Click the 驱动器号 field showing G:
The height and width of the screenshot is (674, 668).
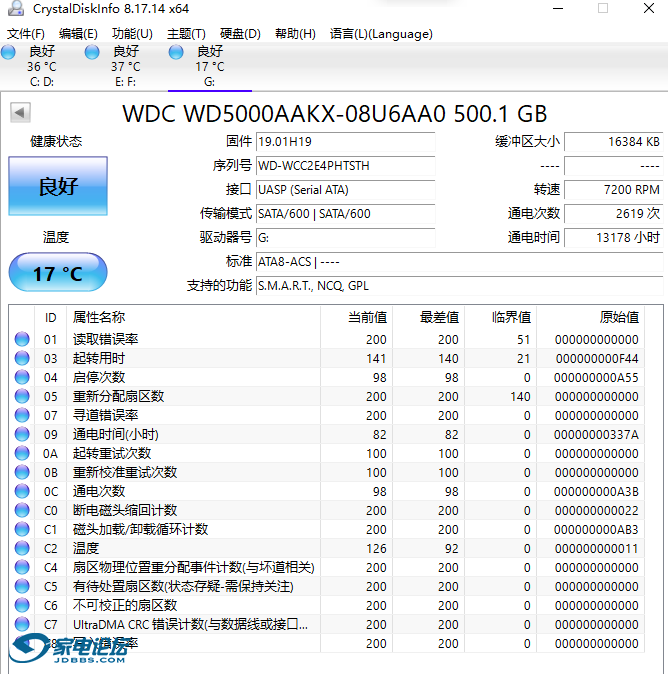point(346,238)
